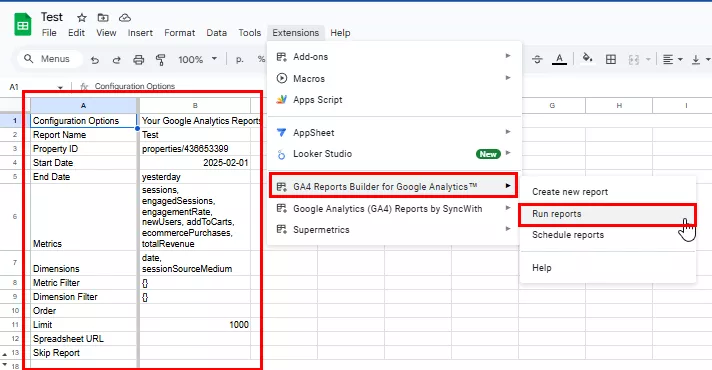Image resolution: width=712 pixels, height=370 pixels.
Task: Select the properties/436653399 cell
Action: 195,149
